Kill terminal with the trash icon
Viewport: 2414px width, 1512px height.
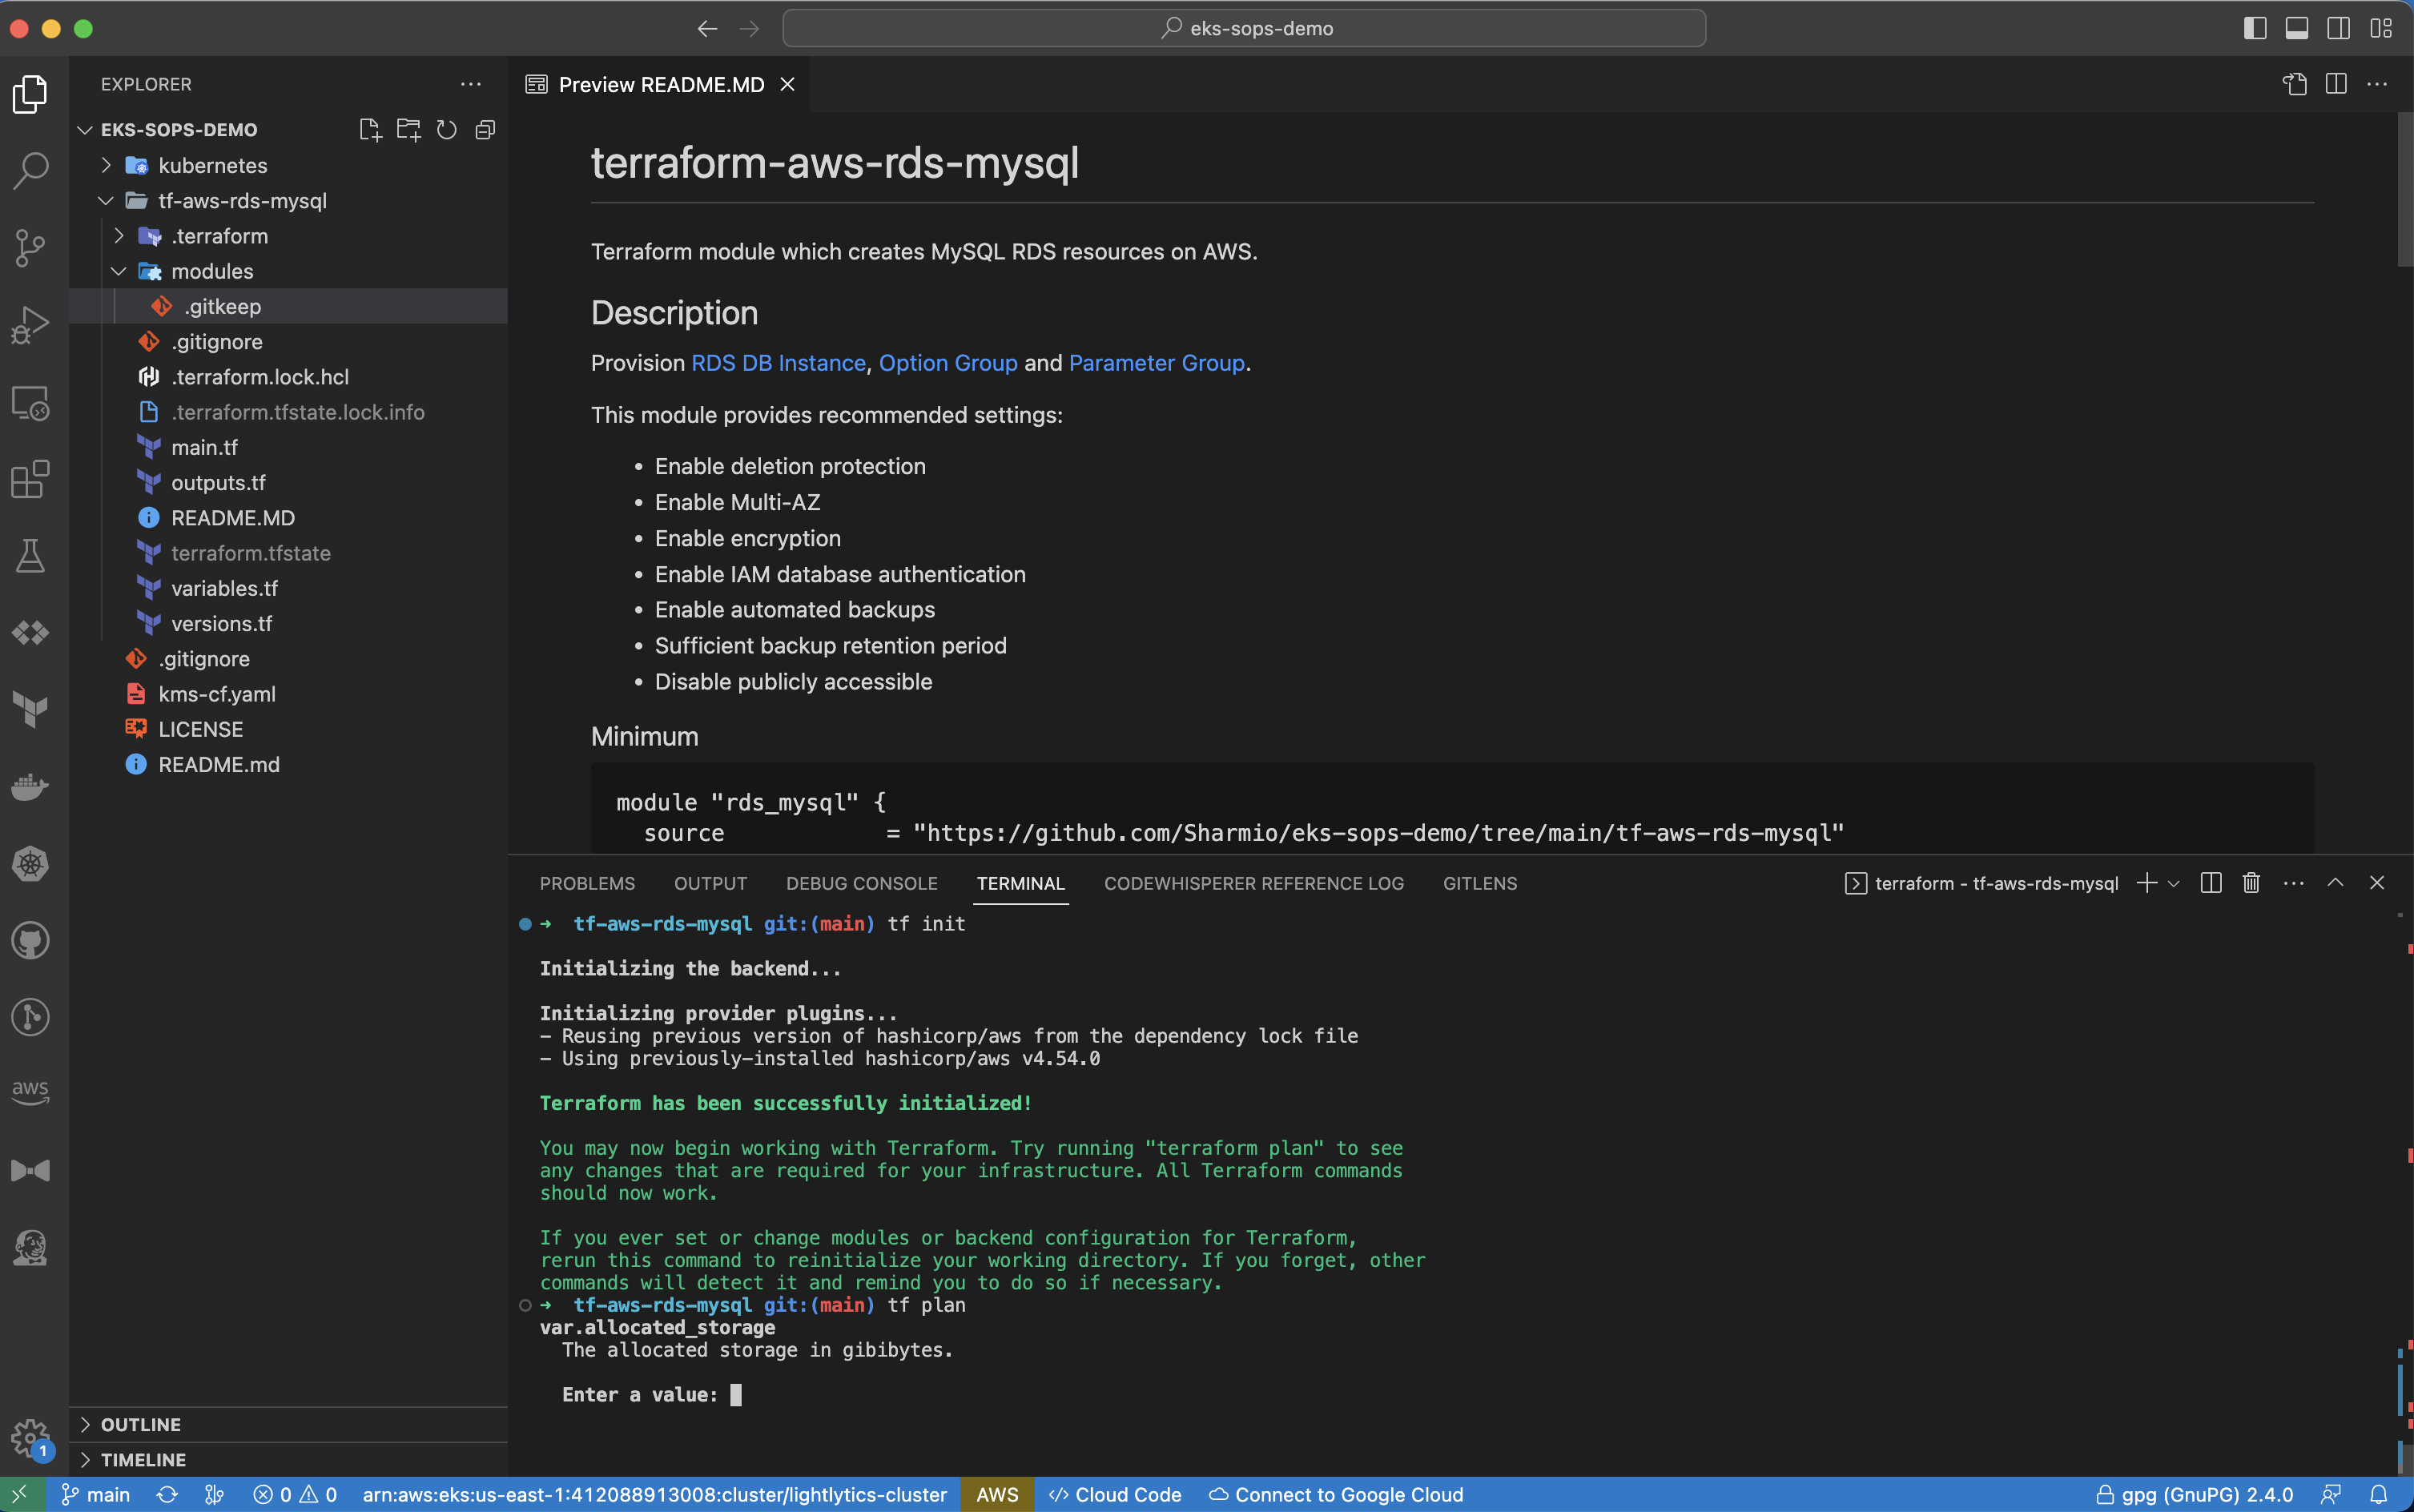2251,883
